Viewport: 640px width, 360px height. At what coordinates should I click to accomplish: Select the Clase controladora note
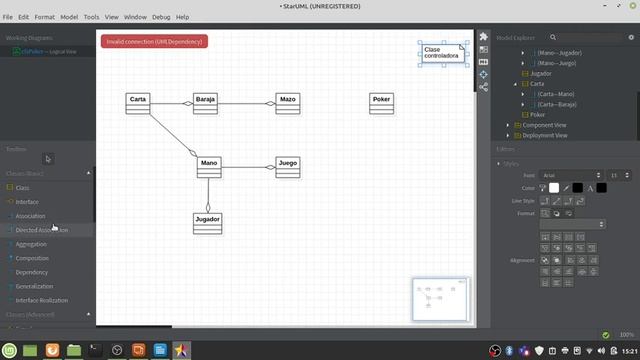point(443,53)
